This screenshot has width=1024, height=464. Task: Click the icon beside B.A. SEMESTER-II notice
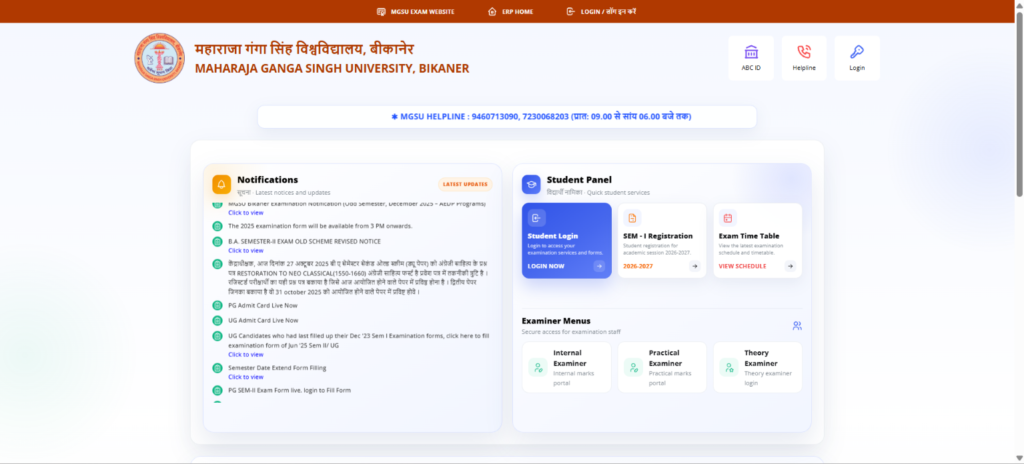click(217, 242)
